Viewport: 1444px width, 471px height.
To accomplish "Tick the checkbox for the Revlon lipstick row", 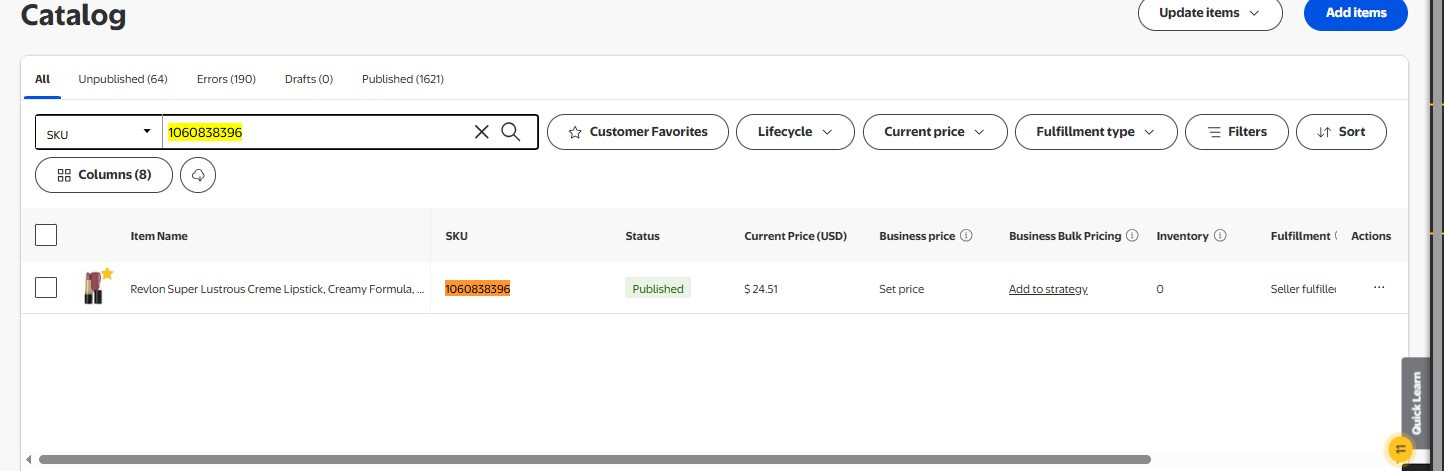I will click(46, 288).
